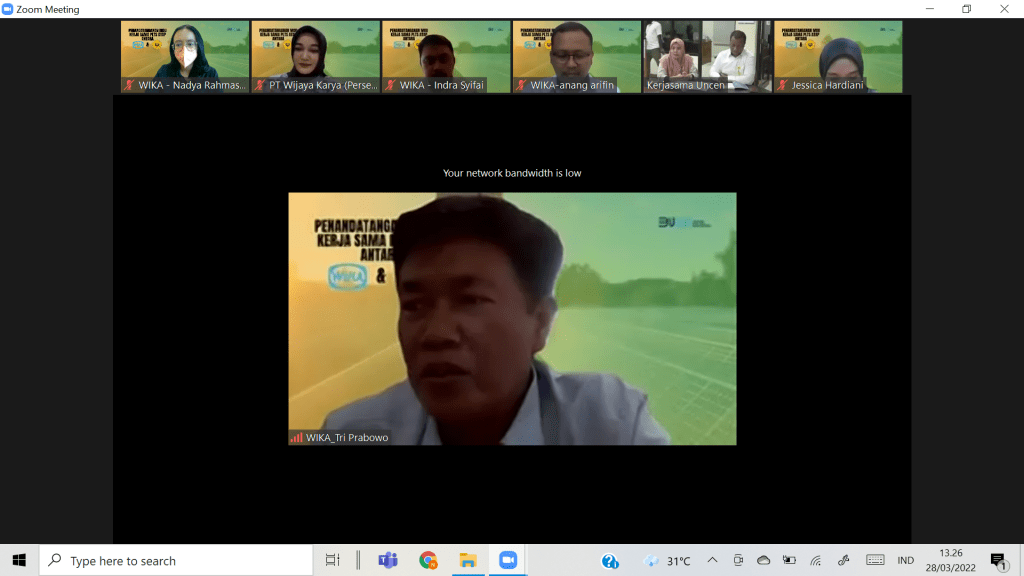
Task: Expand the hidden system tray icons chevron
Action: (712, 560)
